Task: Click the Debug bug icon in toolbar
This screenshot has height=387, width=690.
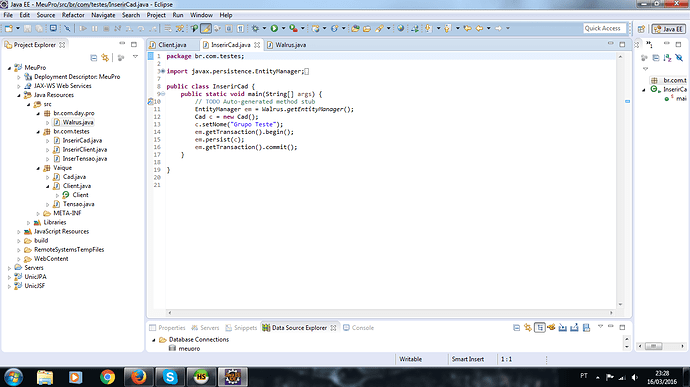Action: pos(255,29)
